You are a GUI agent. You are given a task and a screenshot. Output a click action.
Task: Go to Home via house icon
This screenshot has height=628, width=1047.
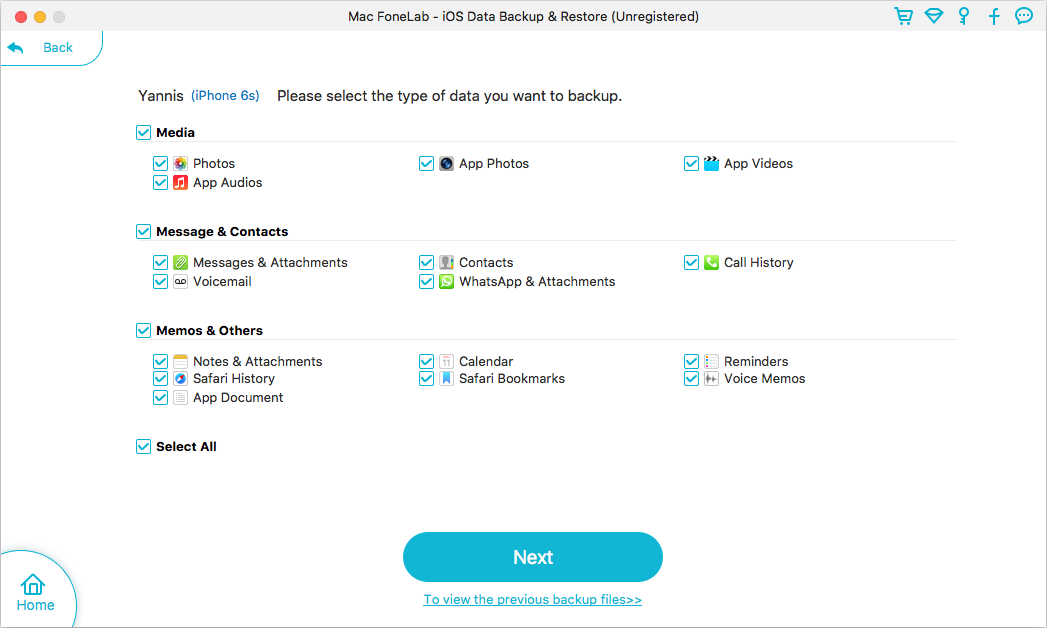pos(34,591)
